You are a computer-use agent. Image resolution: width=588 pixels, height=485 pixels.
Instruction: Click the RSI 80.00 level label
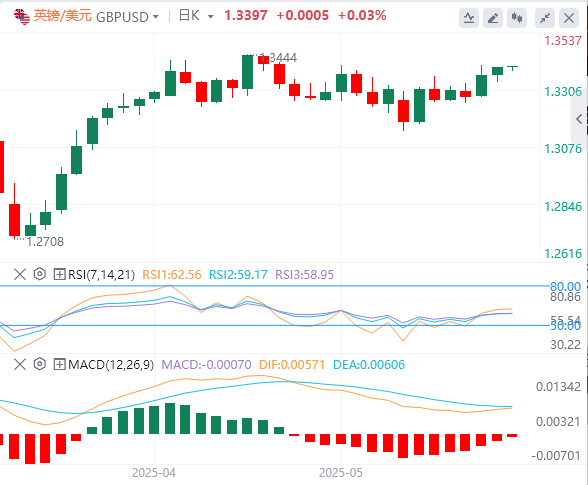[x=565, y=287]
